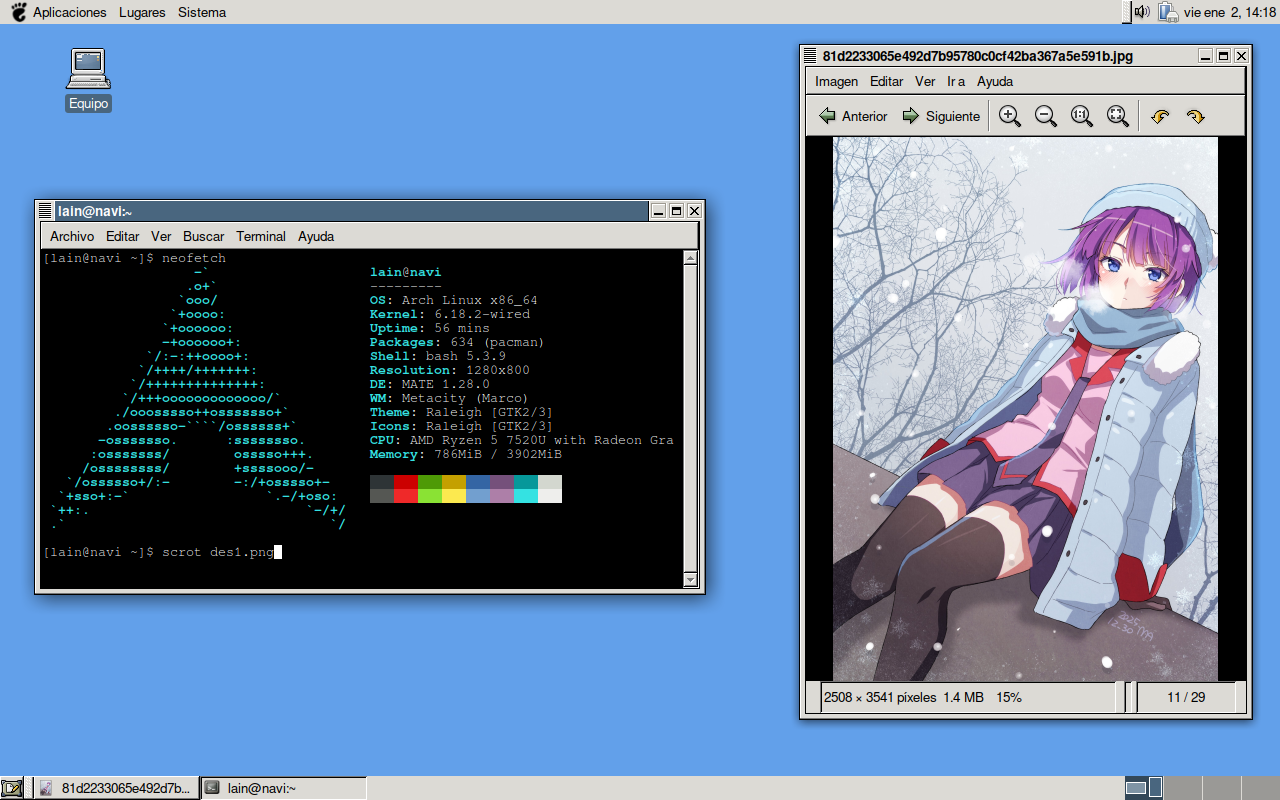This screenshot has width=1280, height=800.
Task: Go to previous image with Anterior
Action: tap(853, 116)
